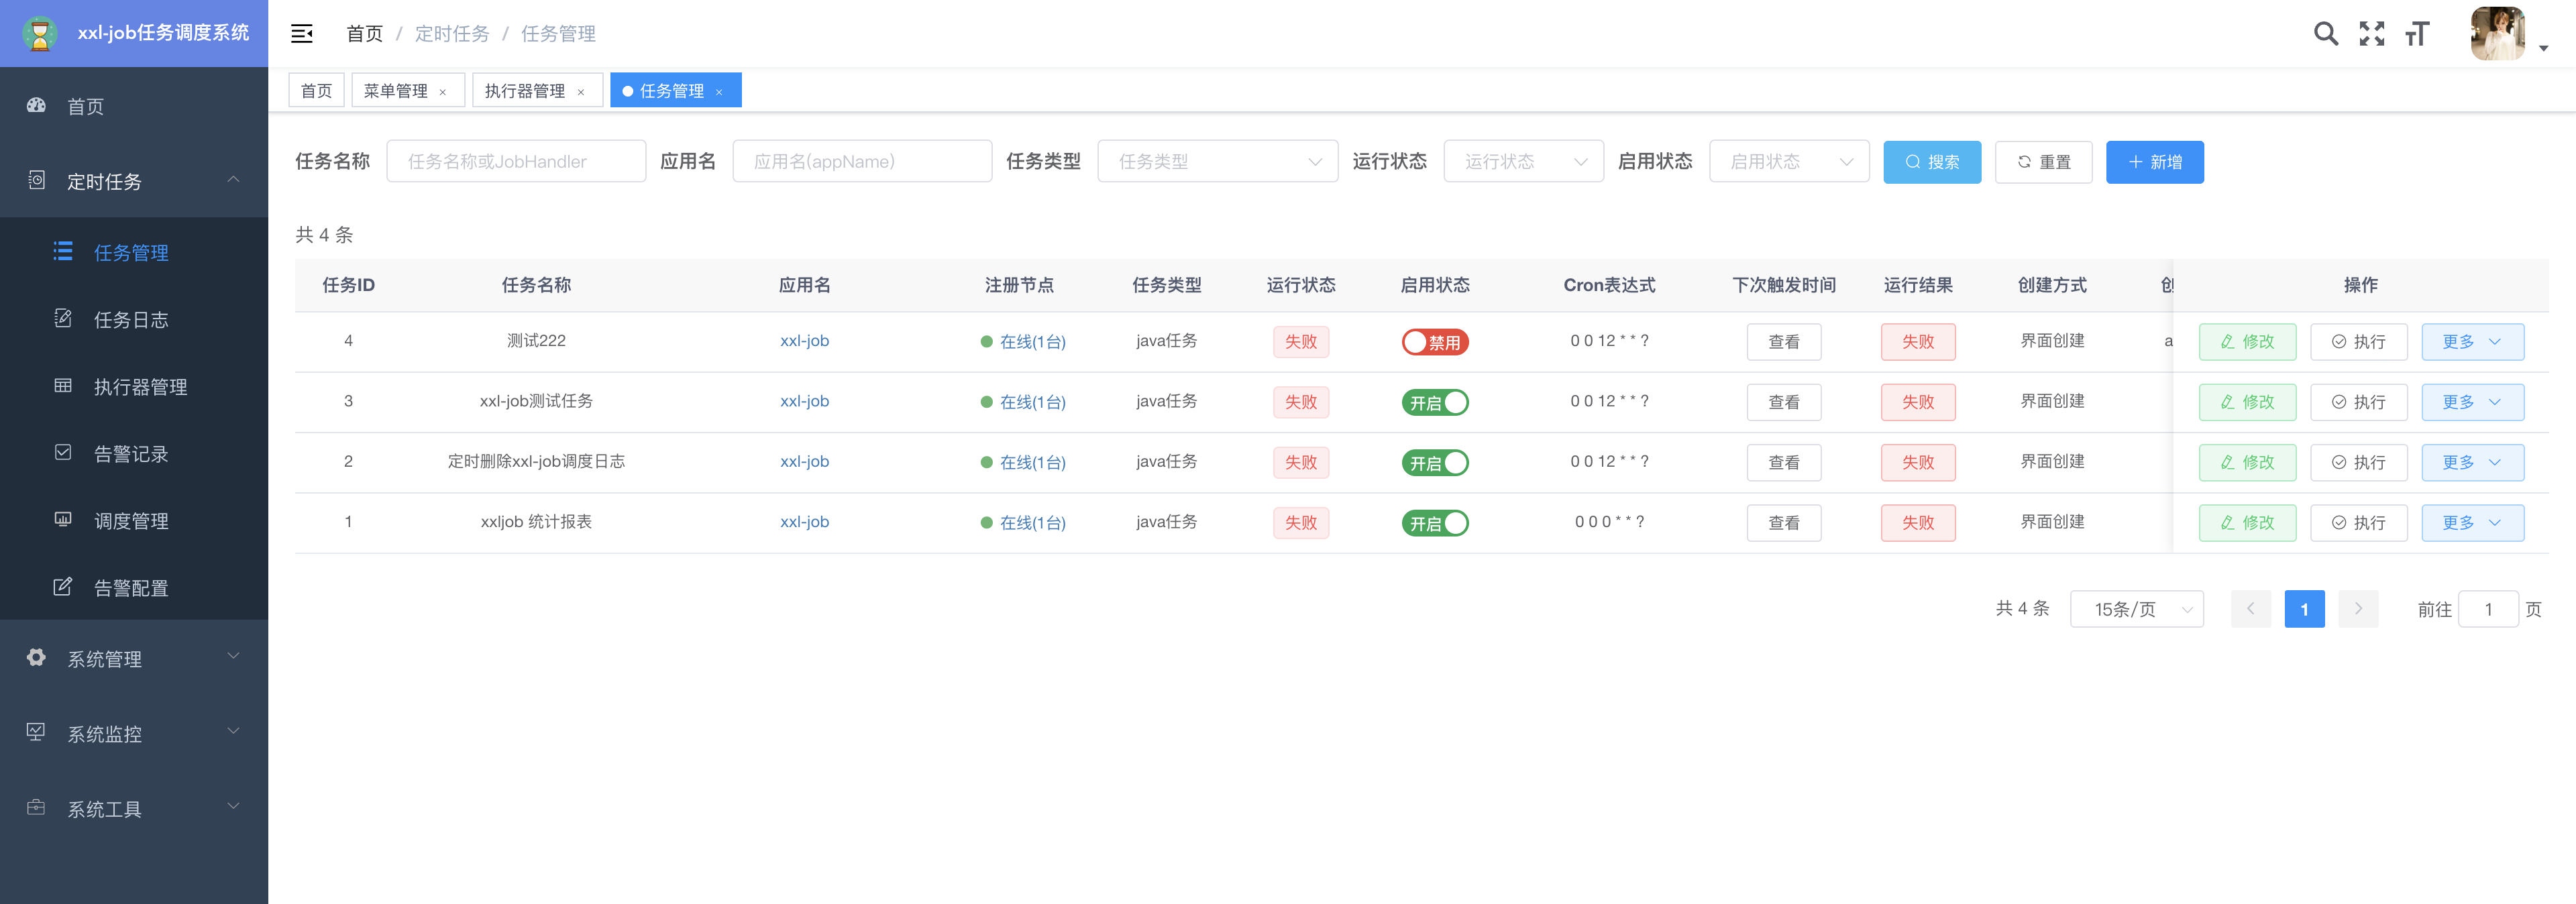Click into the 任务名称 search field
Viewport: 2576px width, 904px height.
(516, 162)
